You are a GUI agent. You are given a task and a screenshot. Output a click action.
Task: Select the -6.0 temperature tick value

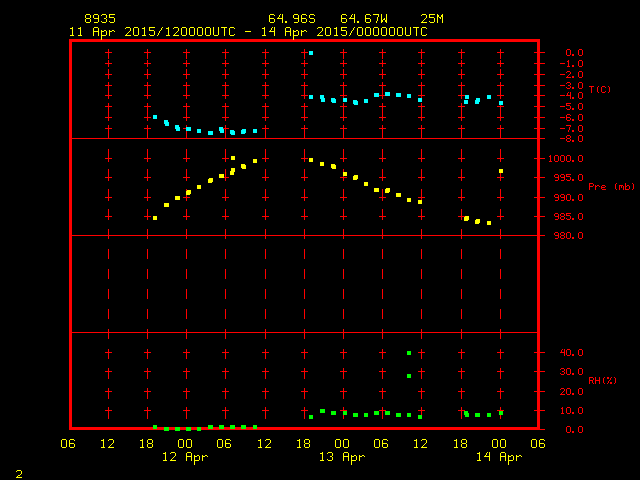point(571,118)
